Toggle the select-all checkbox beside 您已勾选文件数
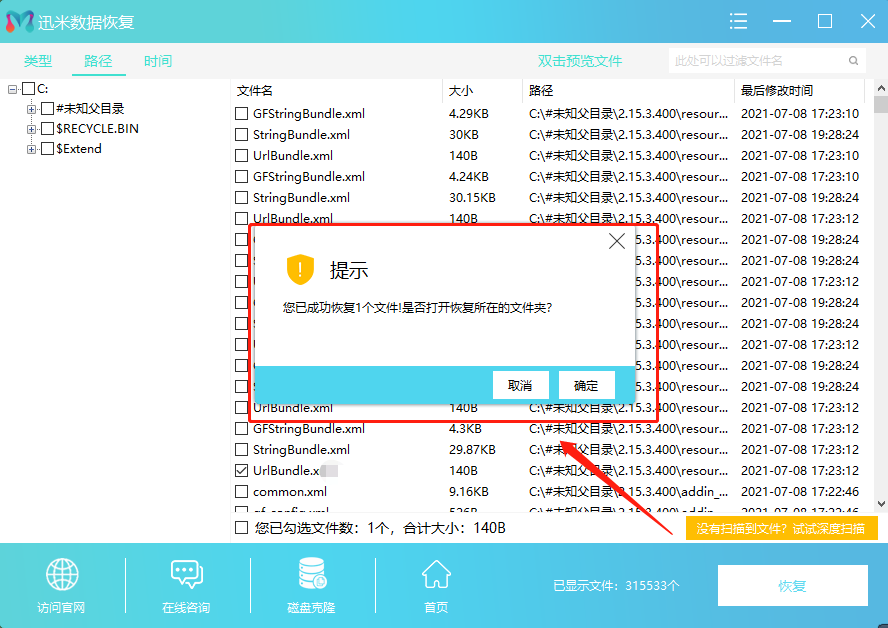The height and width of the screenshot is (628, 888). tap(241, 527)
